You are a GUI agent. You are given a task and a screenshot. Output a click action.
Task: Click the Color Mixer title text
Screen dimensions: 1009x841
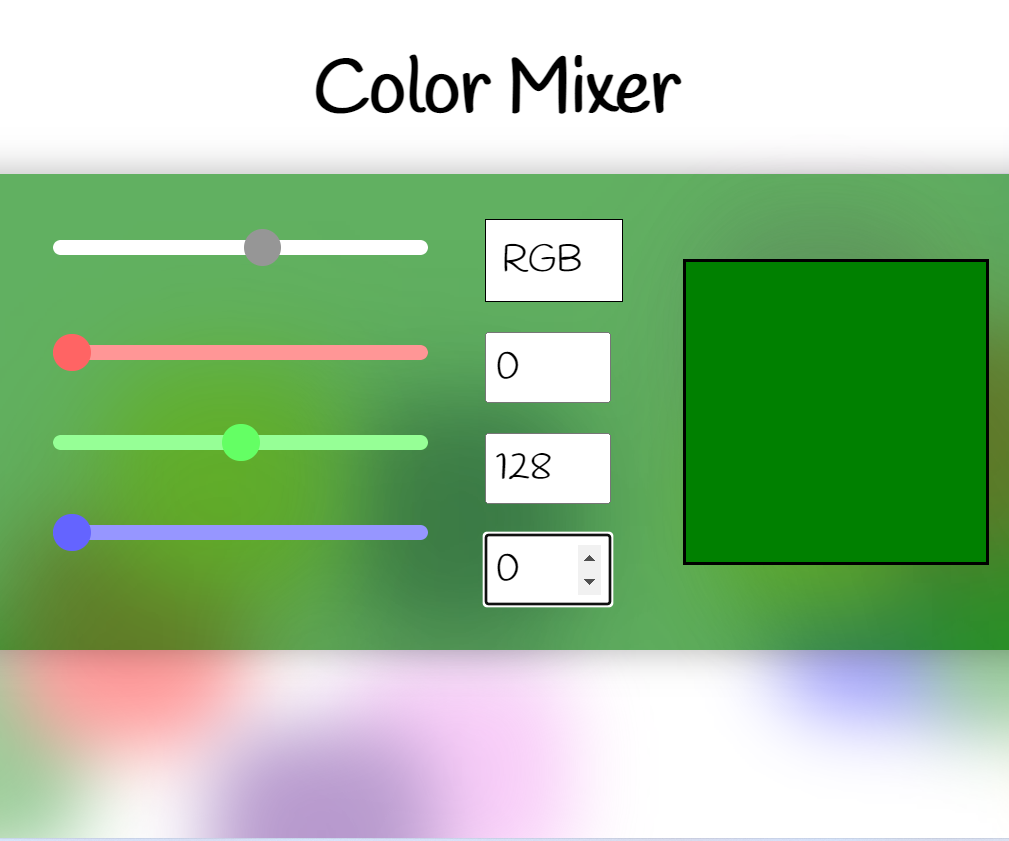496,85
